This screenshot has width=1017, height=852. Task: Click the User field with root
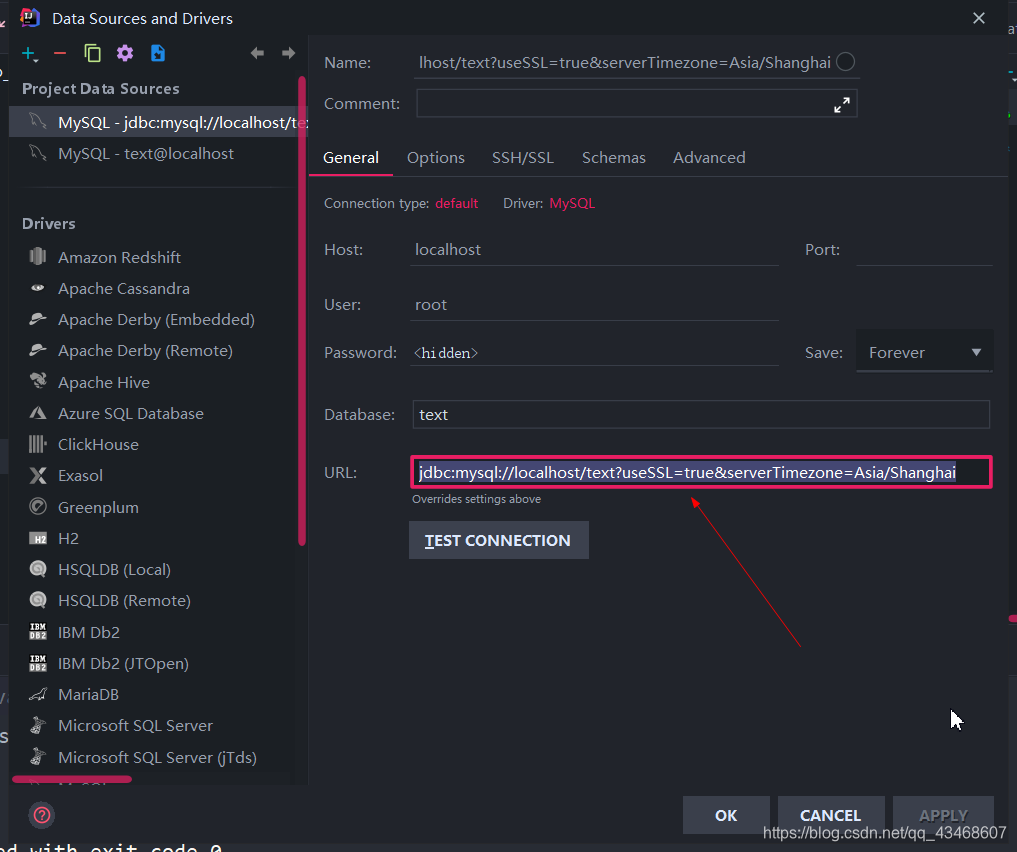(594, 305)
